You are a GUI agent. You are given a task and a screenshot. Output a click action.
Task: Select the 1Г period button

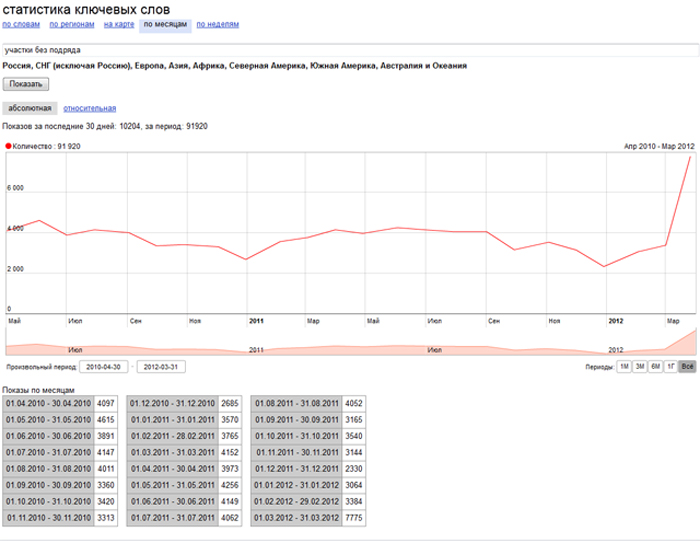[x=671, y=367]
